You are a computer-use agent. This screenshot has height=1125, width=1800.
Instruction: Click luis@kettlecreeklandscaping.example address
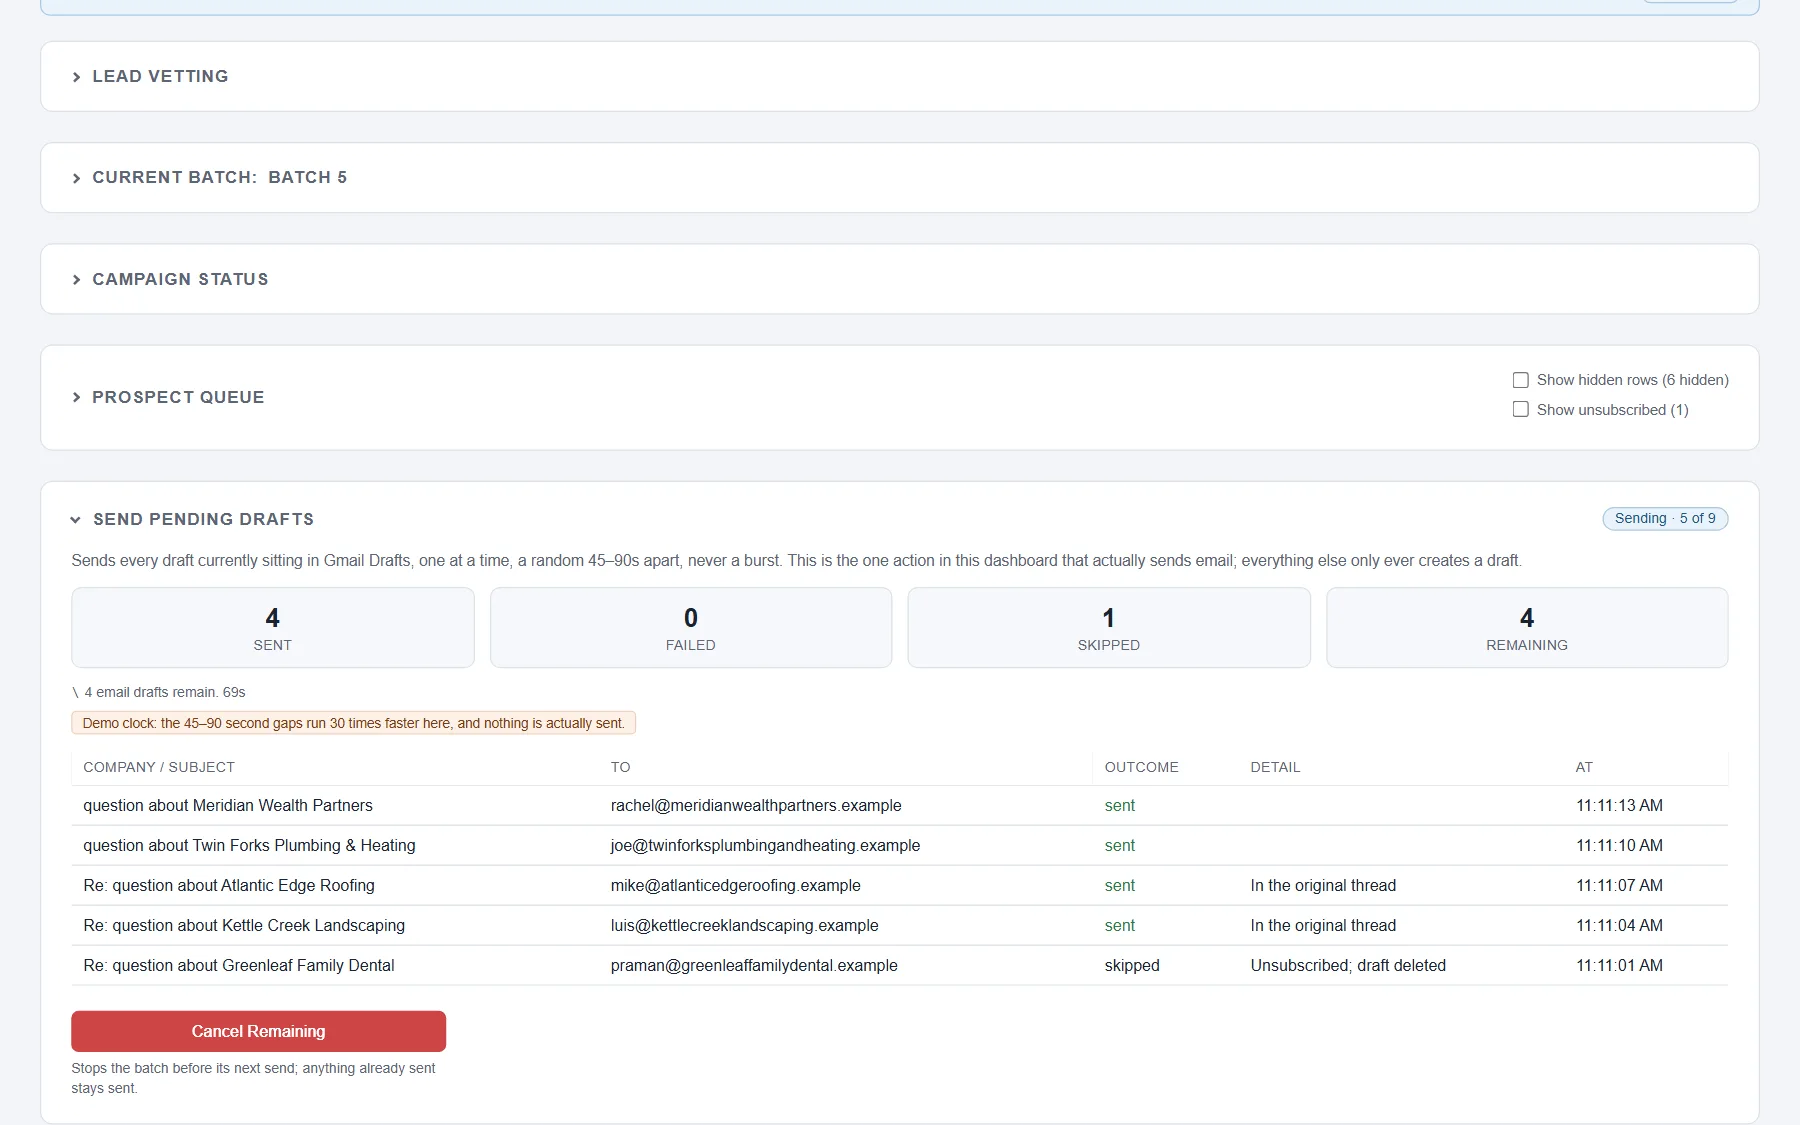[x=744, y=925]
